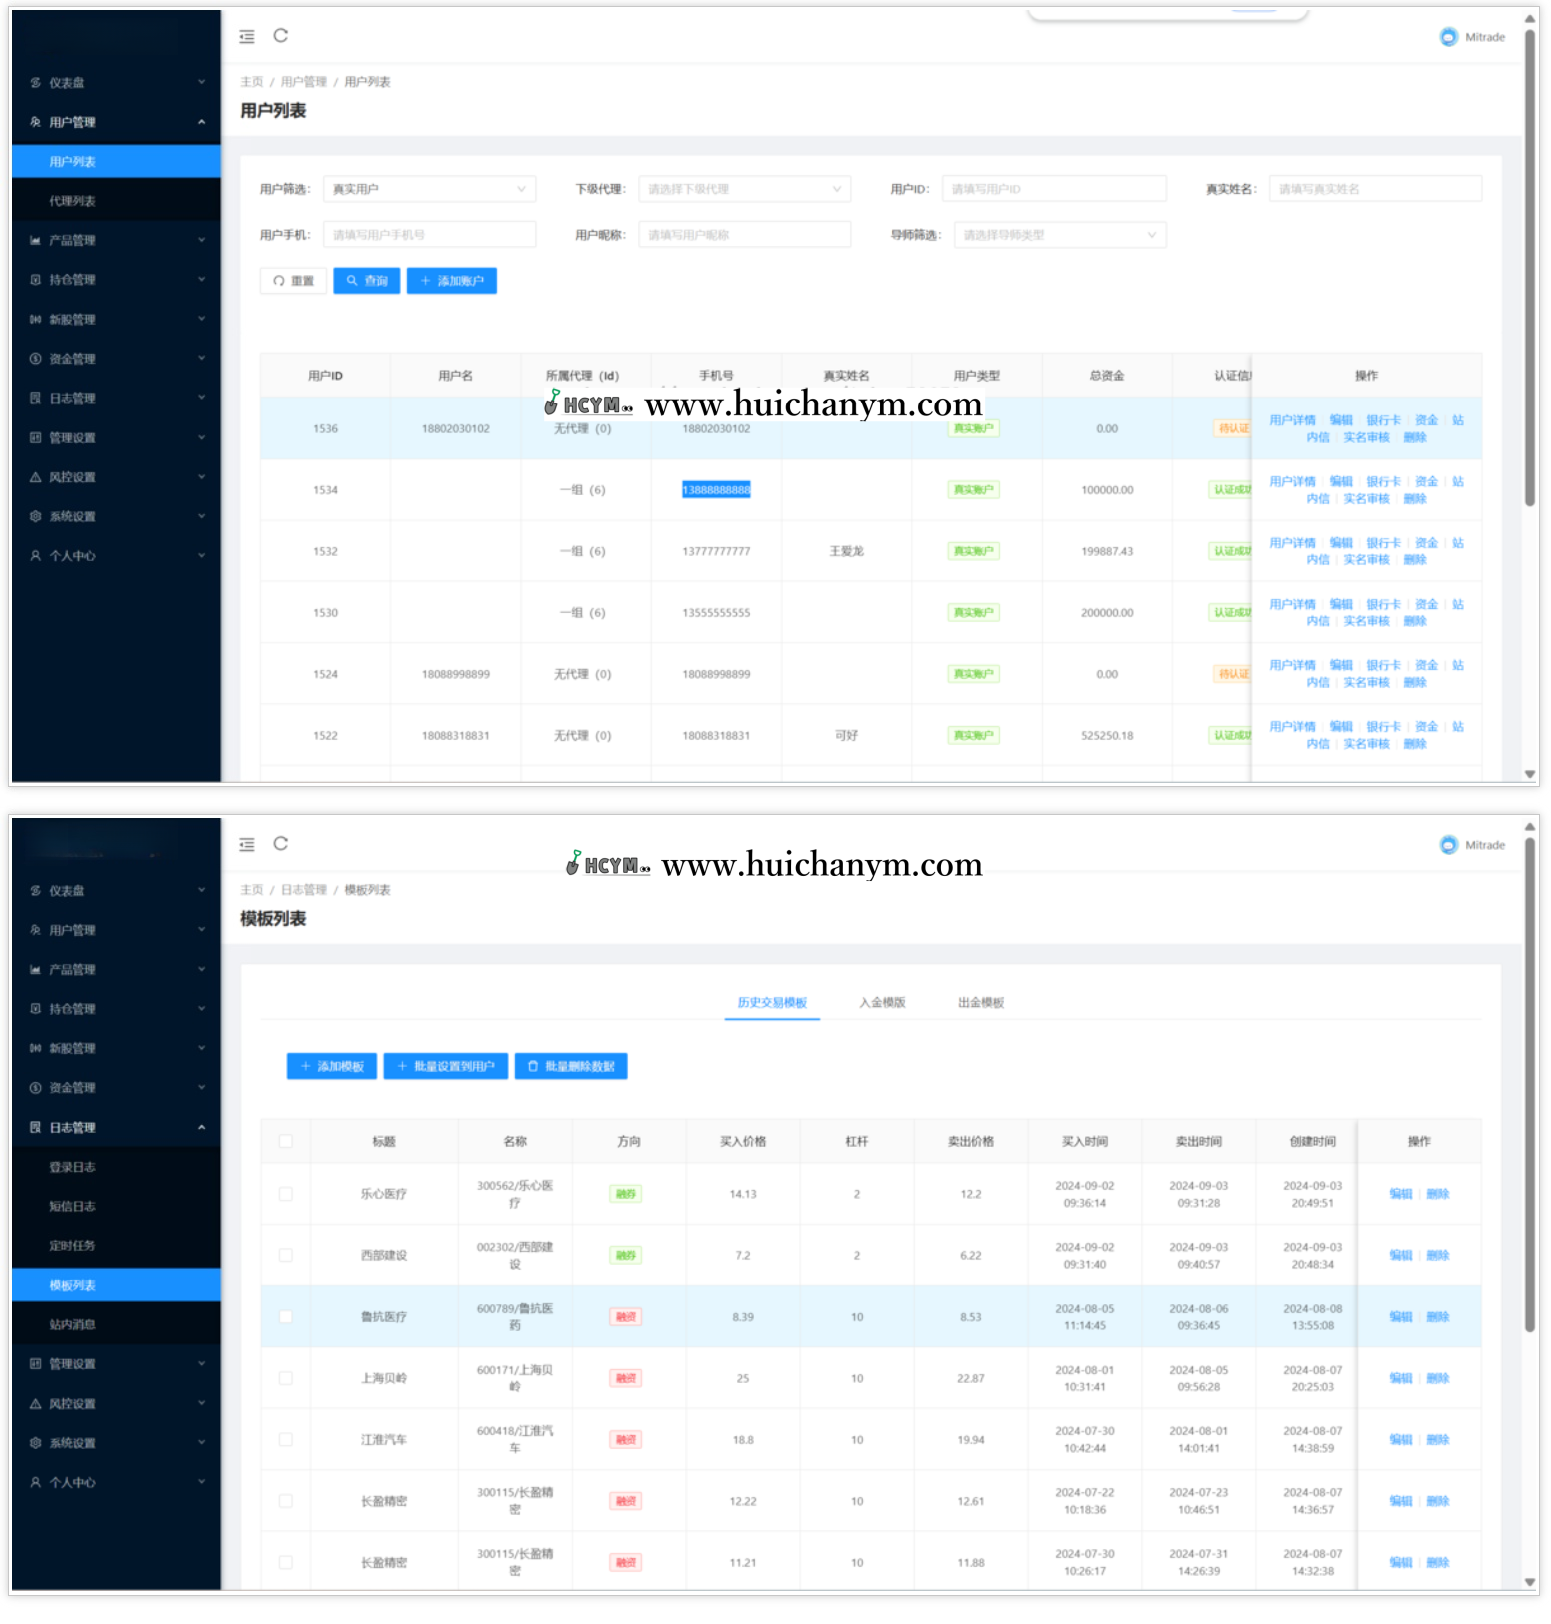Open 代理列表 in the sidebar
The image size is (1551, 1624).
pyautogui.click(x=73, y=201)
